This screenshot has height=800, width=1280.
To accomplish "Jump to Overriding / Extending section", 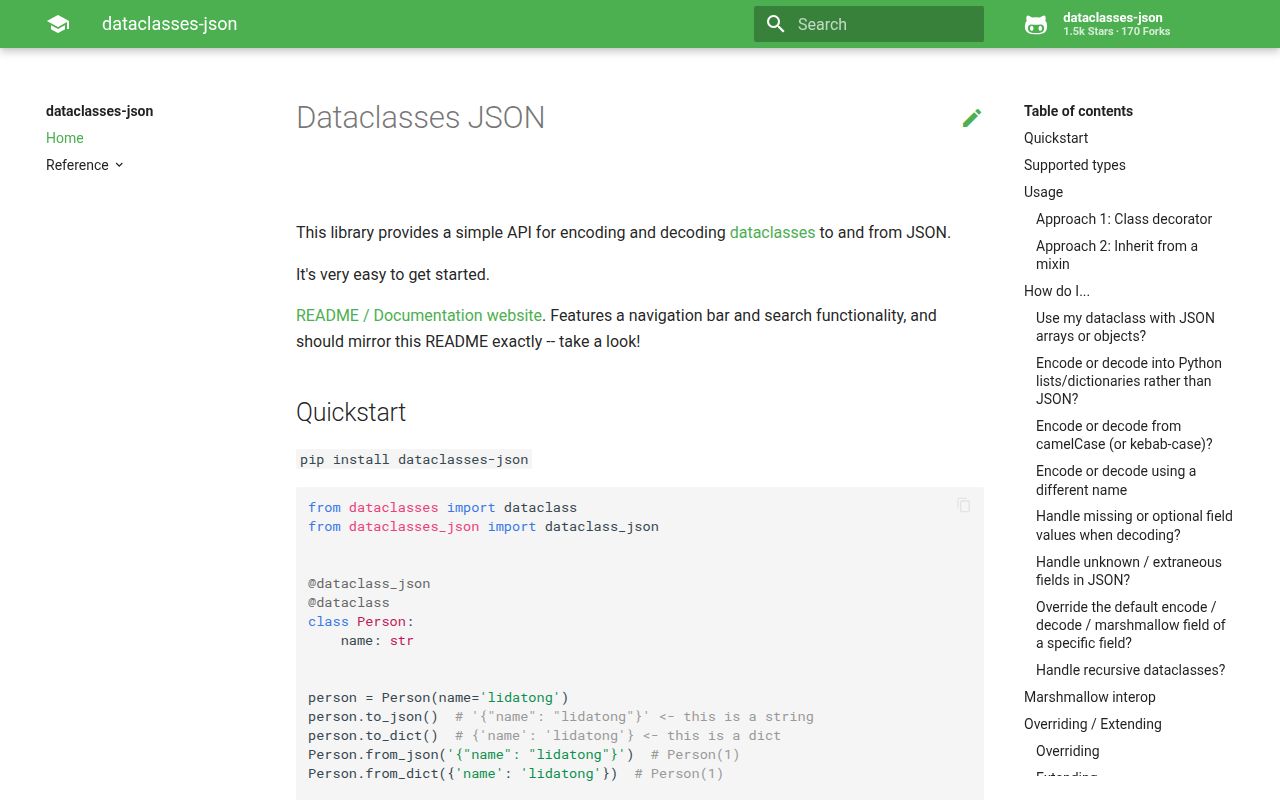I will 1093,724.
